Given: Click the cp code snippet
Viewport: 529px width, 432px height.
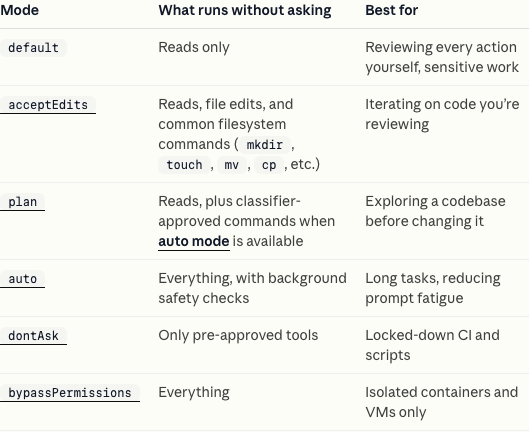Looking at the screenshot, I should (269, 165).
